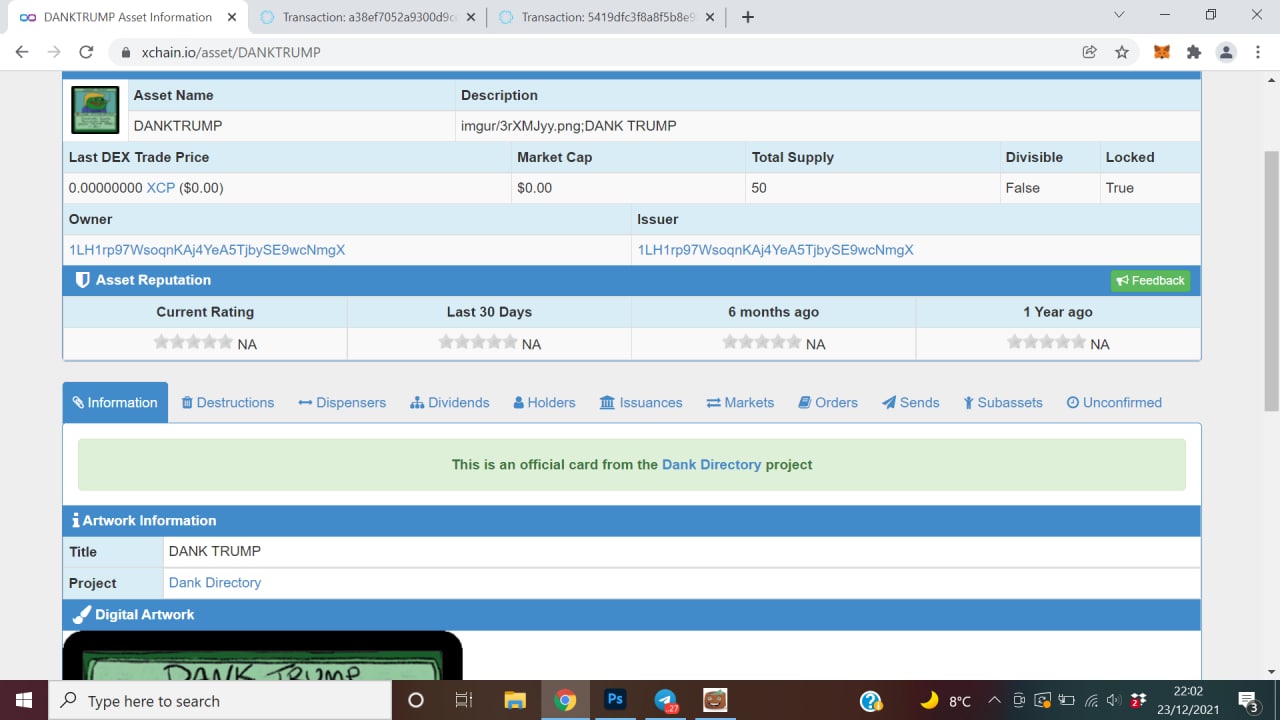This screenshot has height=720, width=1280.
Task: Click the browser back arrow
Action: (22, 52)
